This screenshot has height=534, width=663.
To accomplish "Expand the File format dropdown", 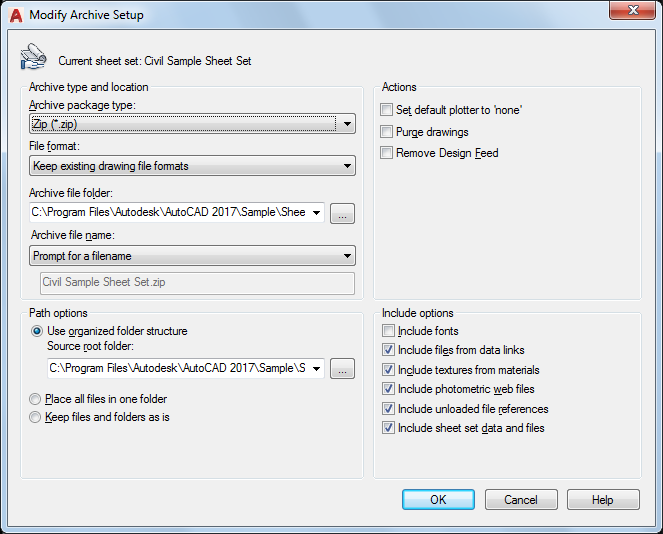I will [346, 166].
